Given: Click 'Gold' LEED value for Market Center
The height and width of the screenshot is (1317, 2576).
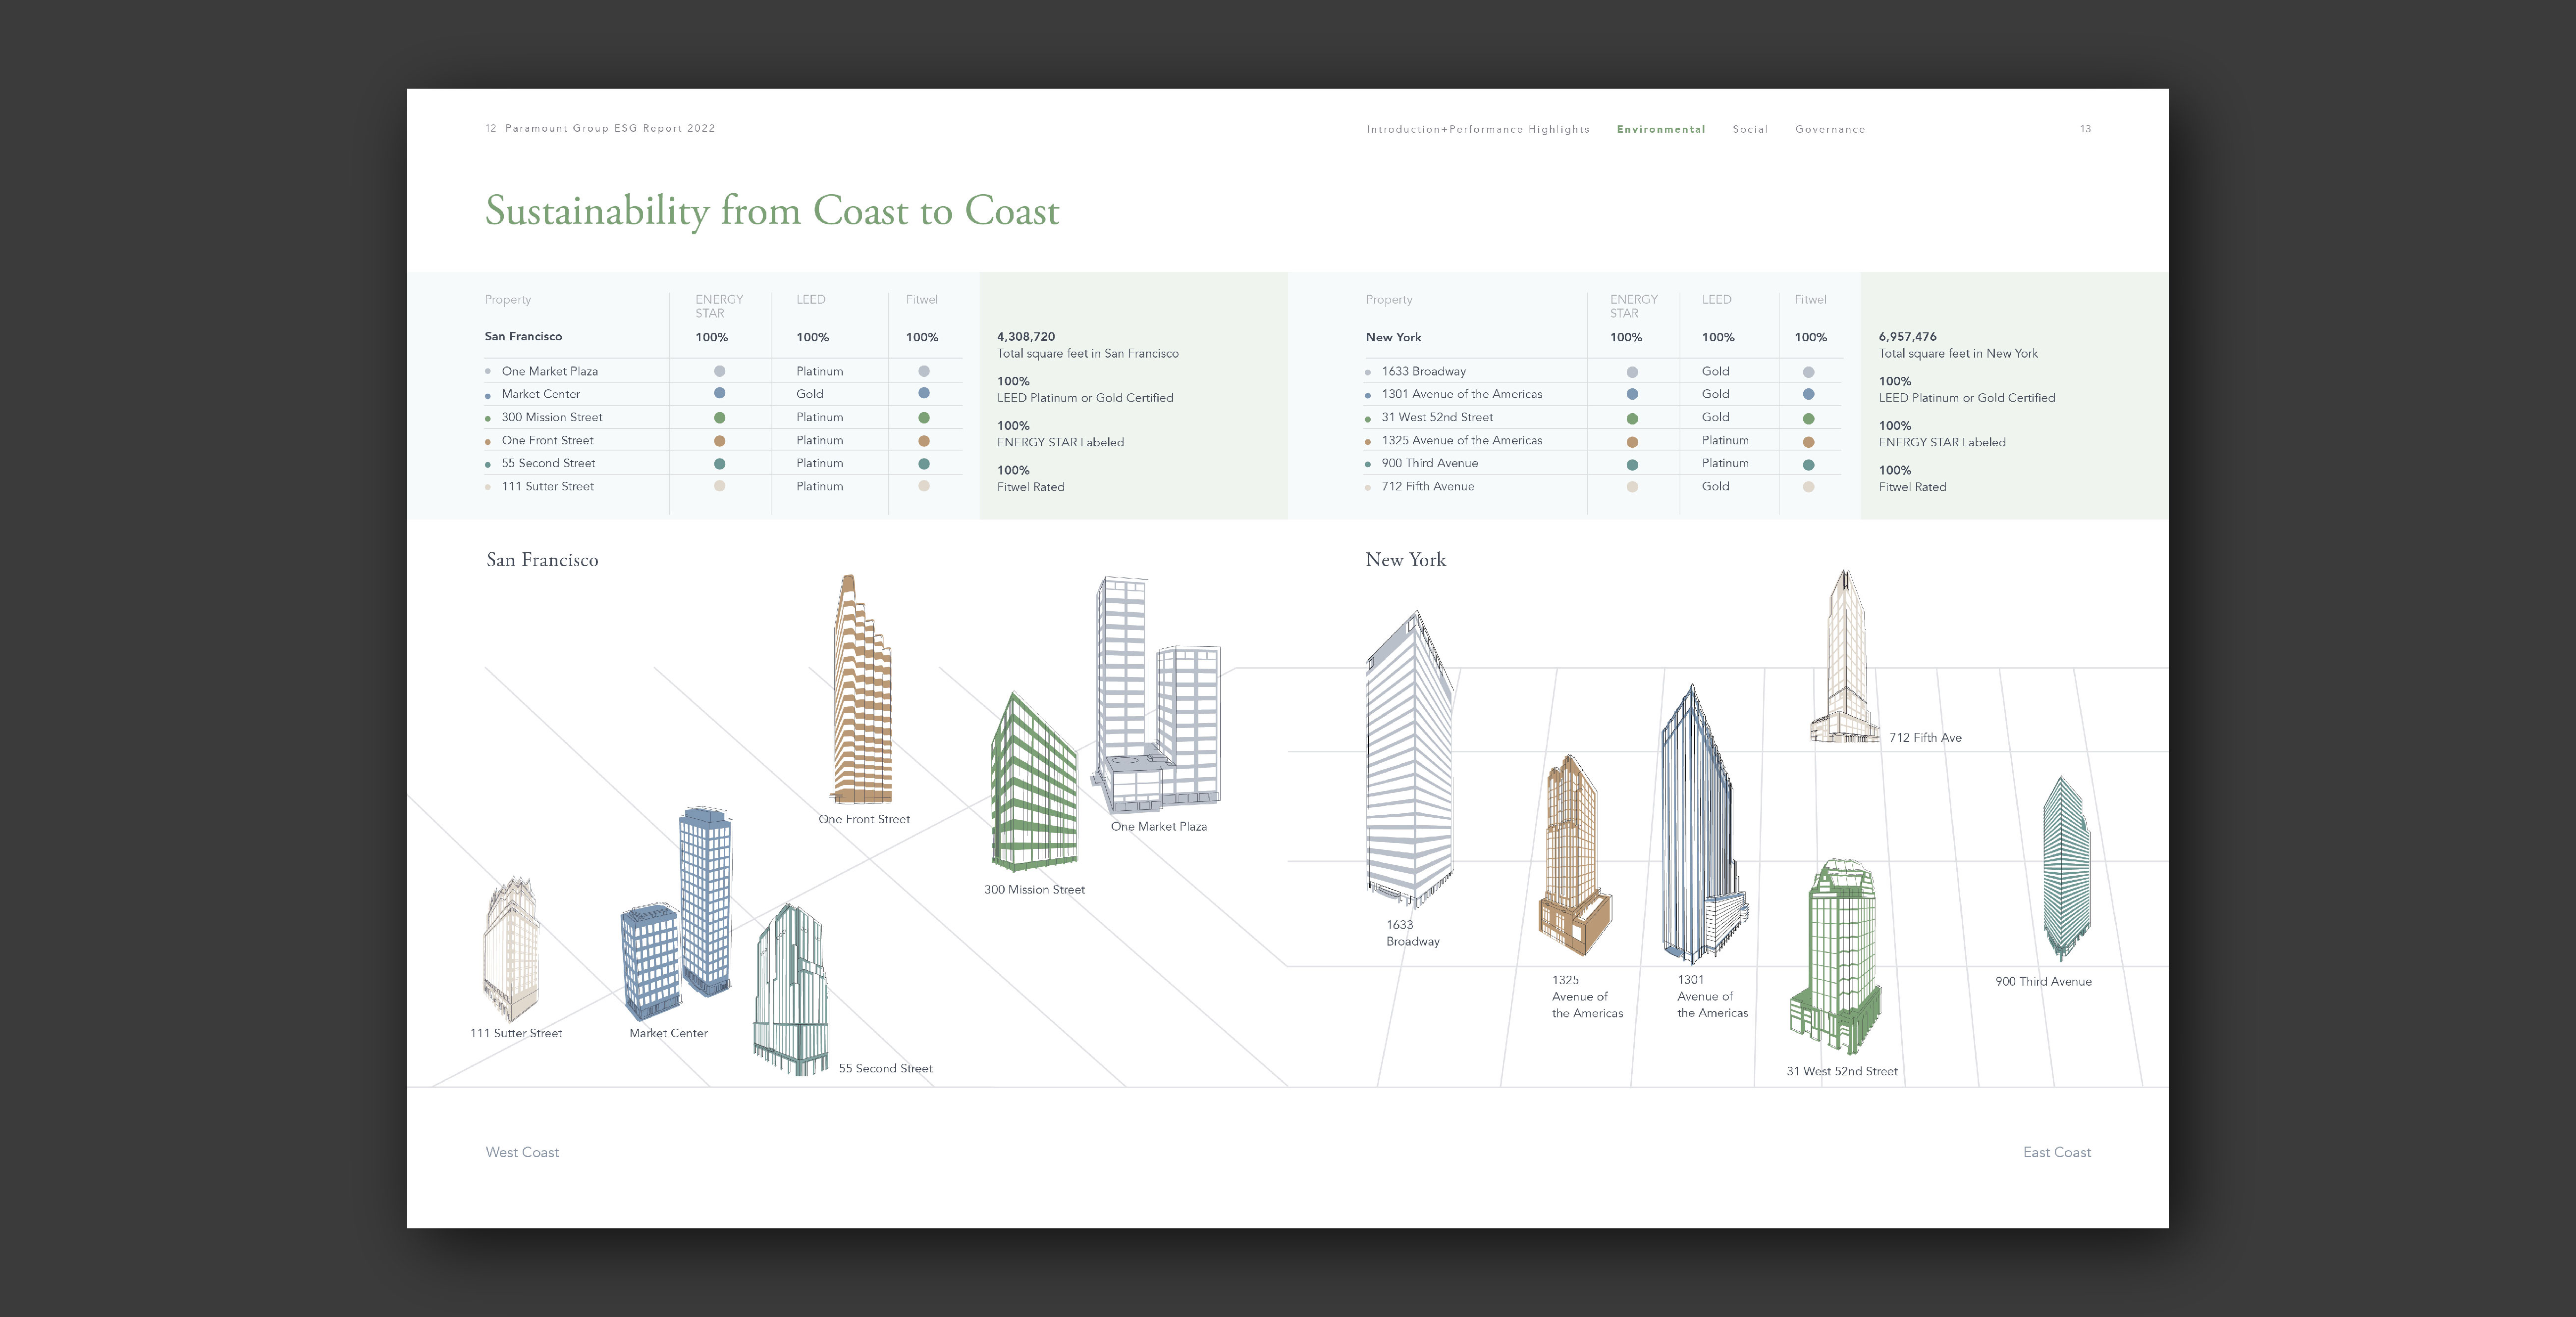Looking at the screenshot, I should click(x=809, y=394).
